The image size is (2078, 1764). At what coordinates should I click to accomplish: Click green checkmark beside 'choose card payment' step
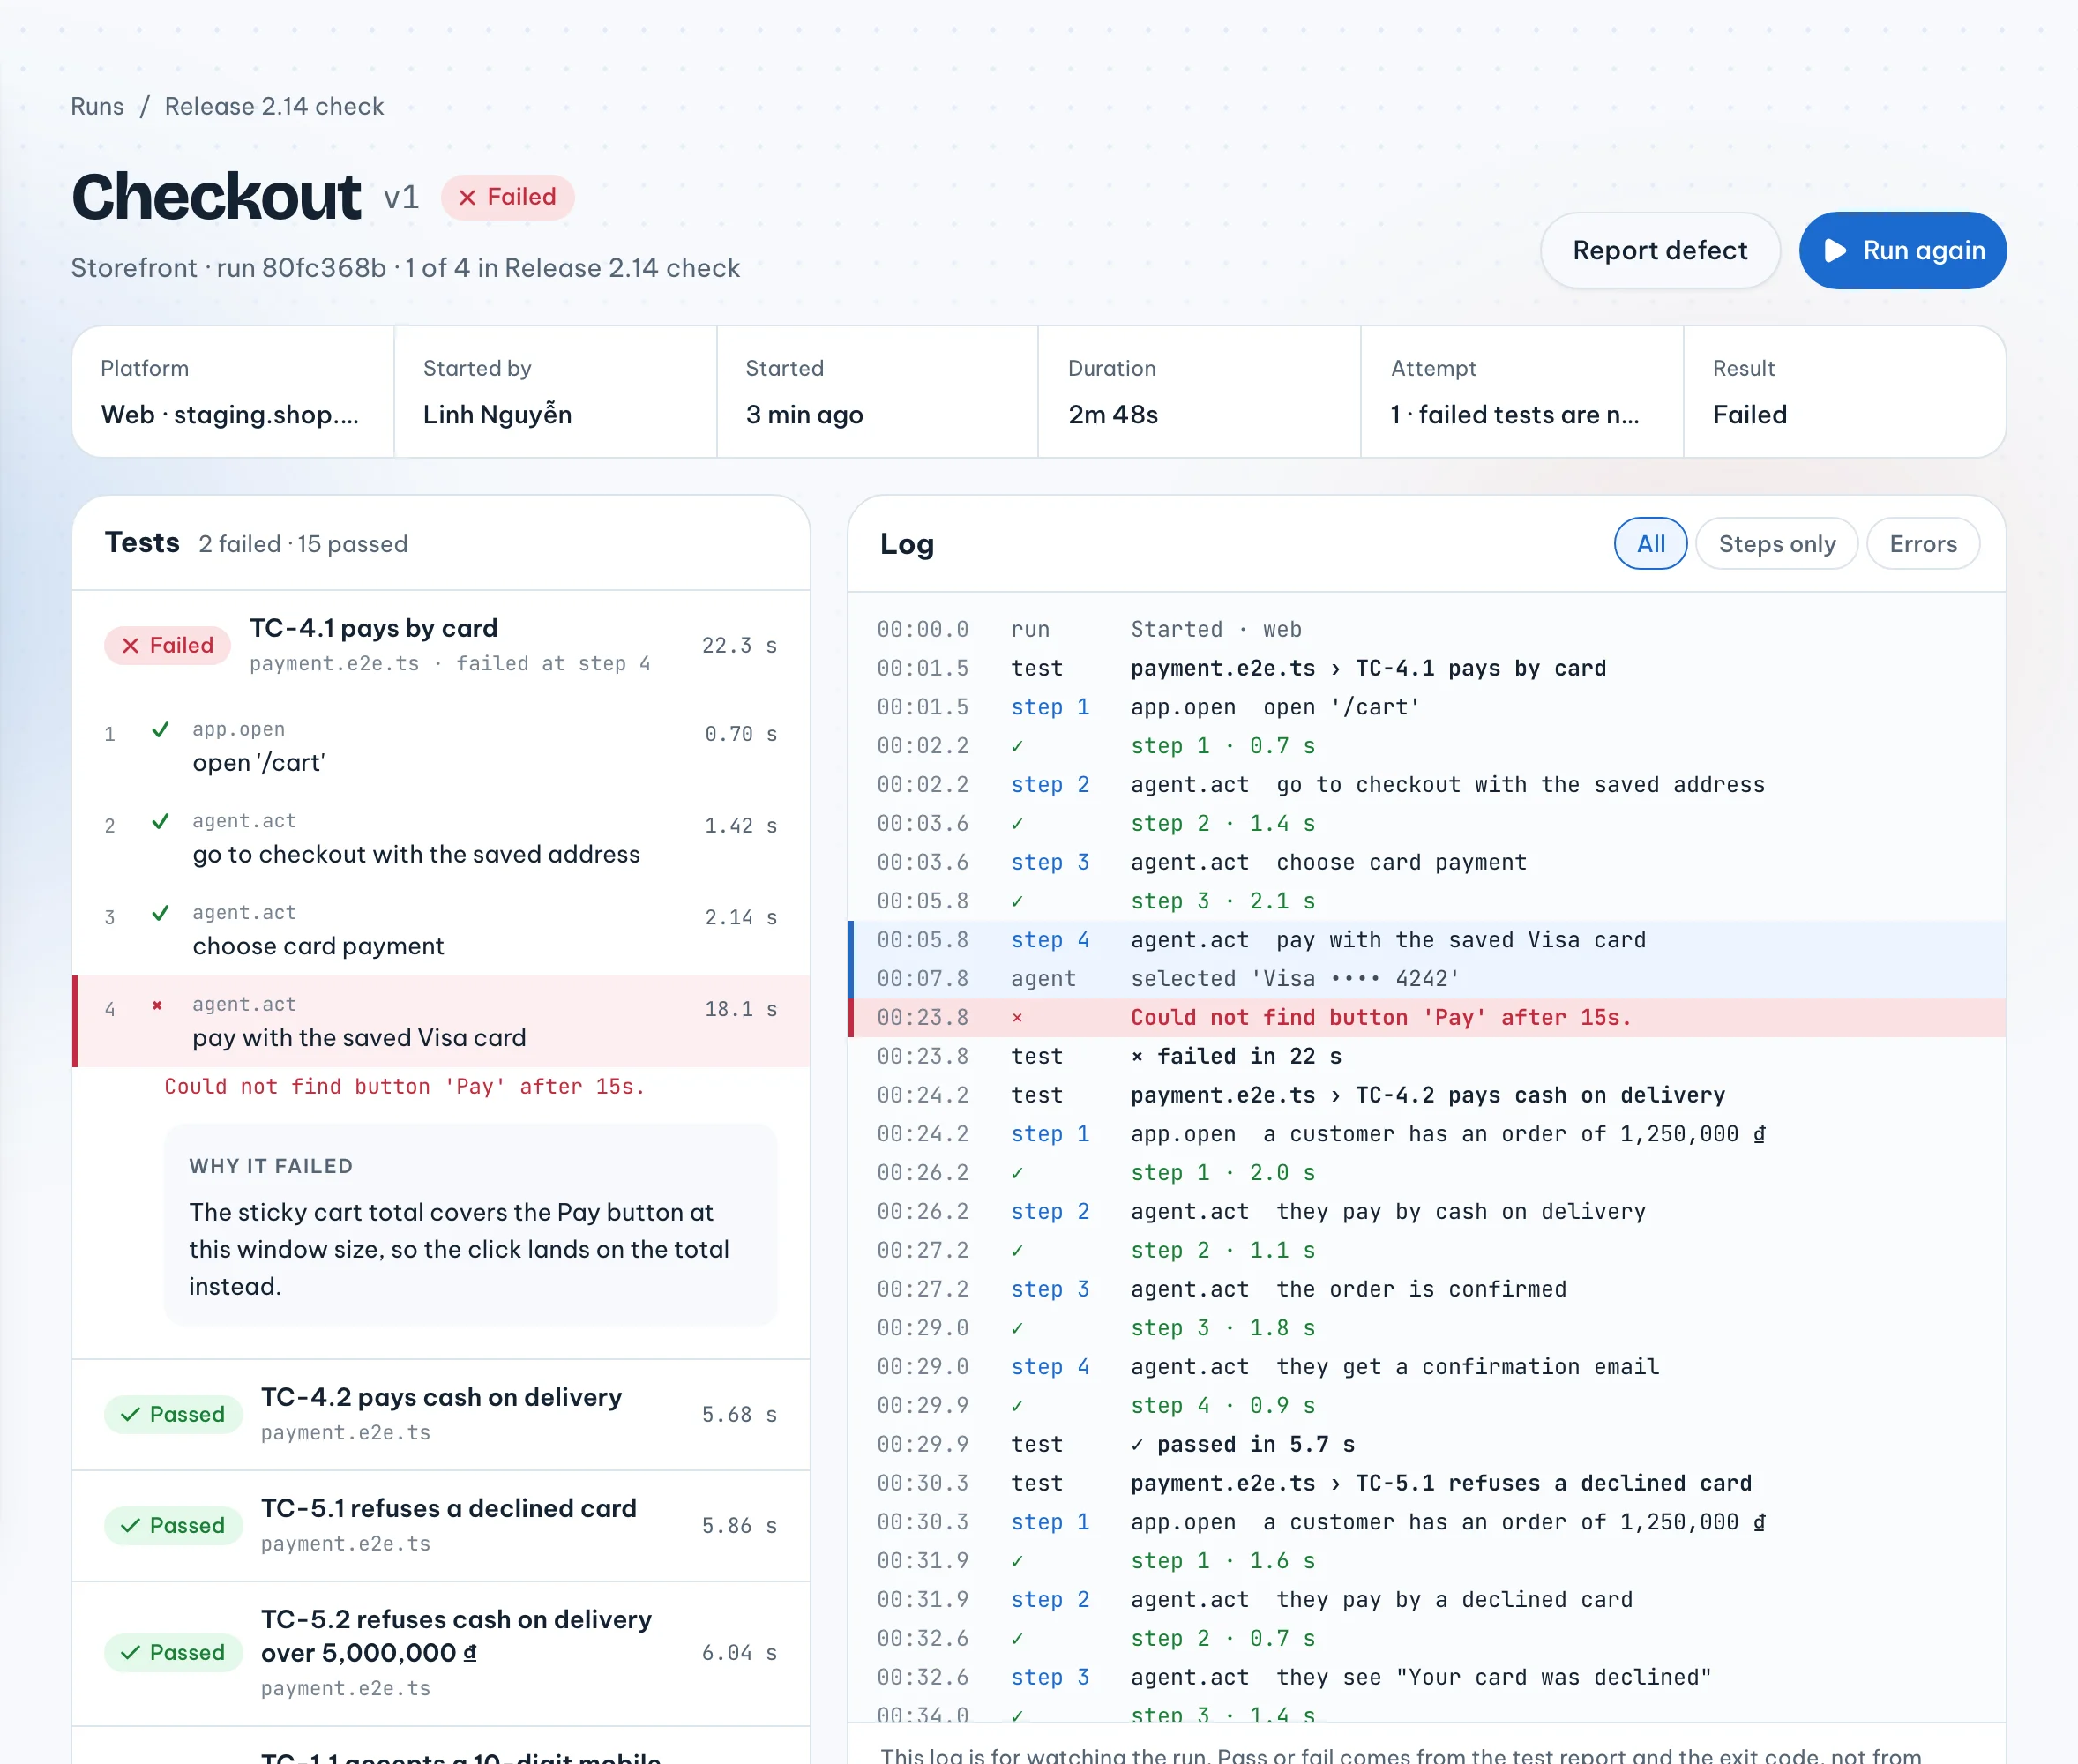coord(160,913)
